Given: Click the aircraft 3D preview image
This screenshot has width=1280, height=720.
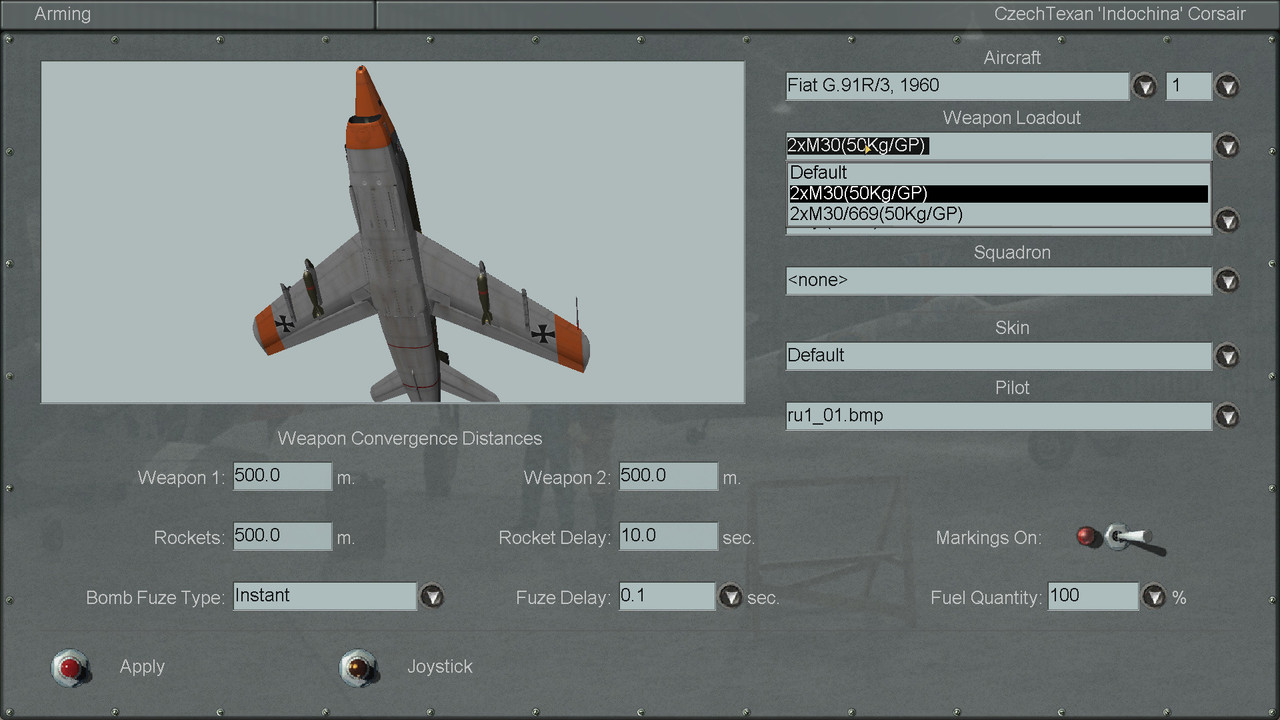Looking at the screenshot, I should (x=392, y=232).
